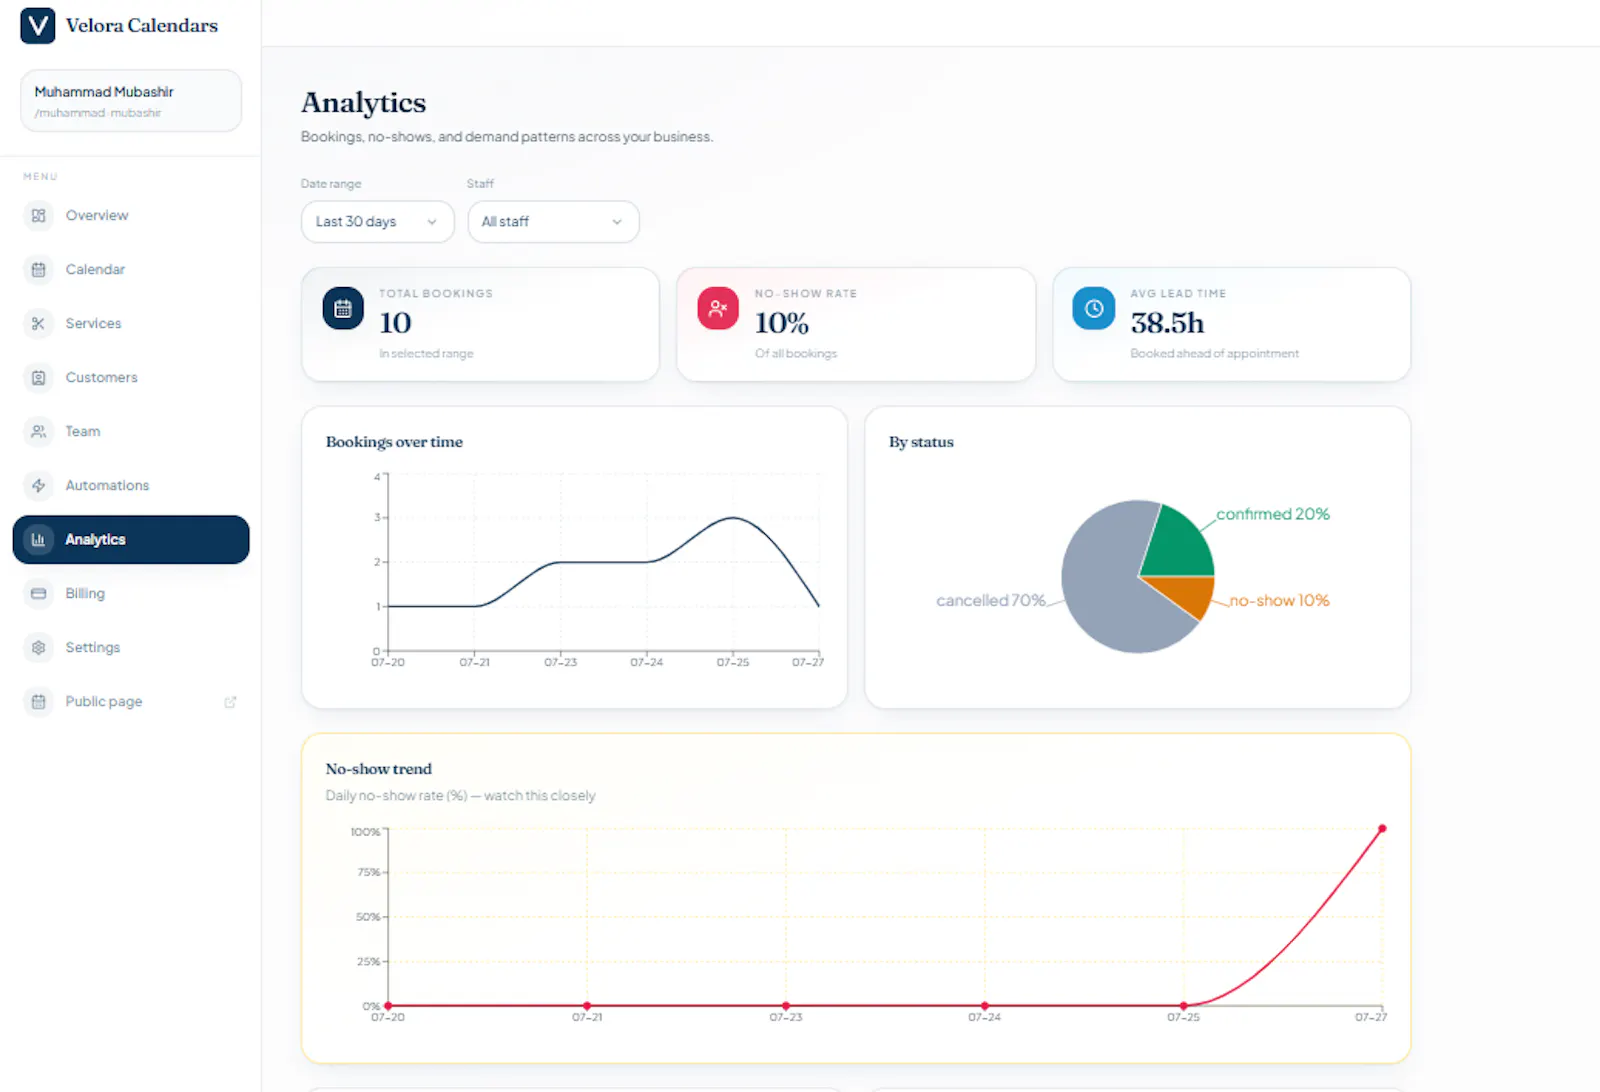This screenshot has height=1092, width=1600.
Task: Click the 'No-show trend' chart title
Action: click(379, 769)
